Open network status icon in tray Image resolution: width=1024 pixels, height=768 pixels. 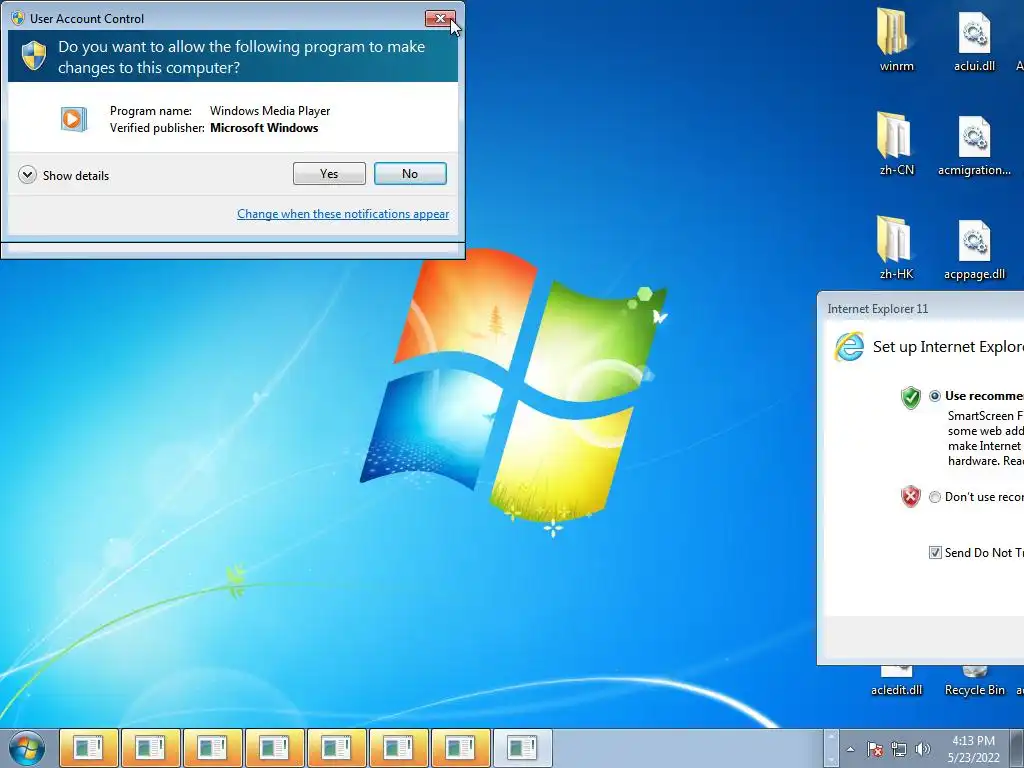point(899,749)
